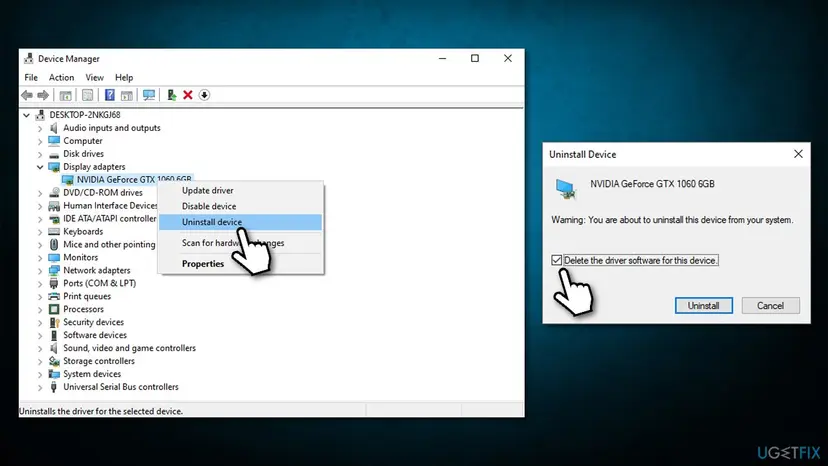Click the Ports (COM & LPT) icon
This screenshot has height=466, width=828.
coord(54,283)
